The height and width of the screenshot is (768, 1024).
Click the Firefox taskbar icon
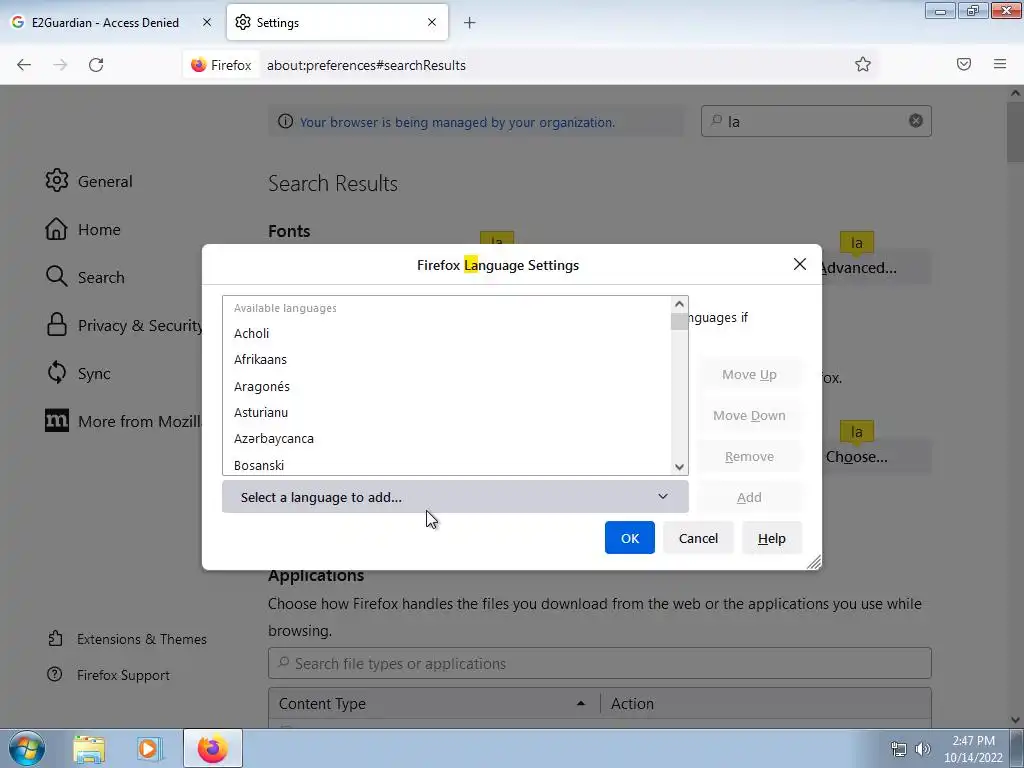[x=213, y=748]
